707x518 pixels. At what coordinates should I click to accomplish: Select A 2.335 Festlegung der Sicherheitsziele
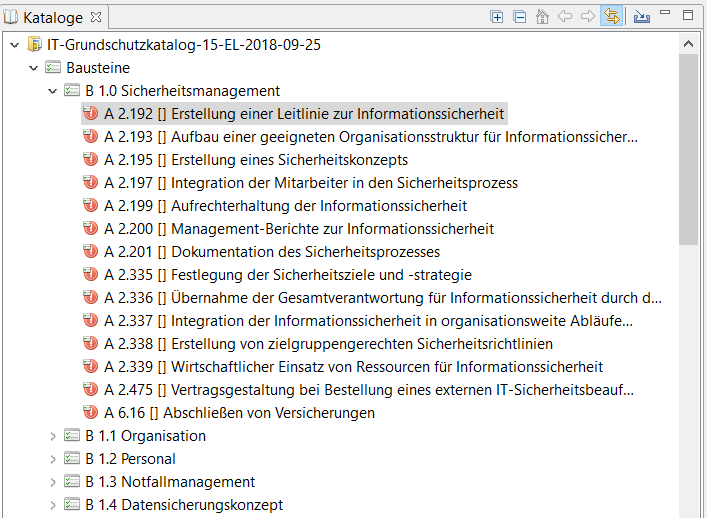pos(288,275)
